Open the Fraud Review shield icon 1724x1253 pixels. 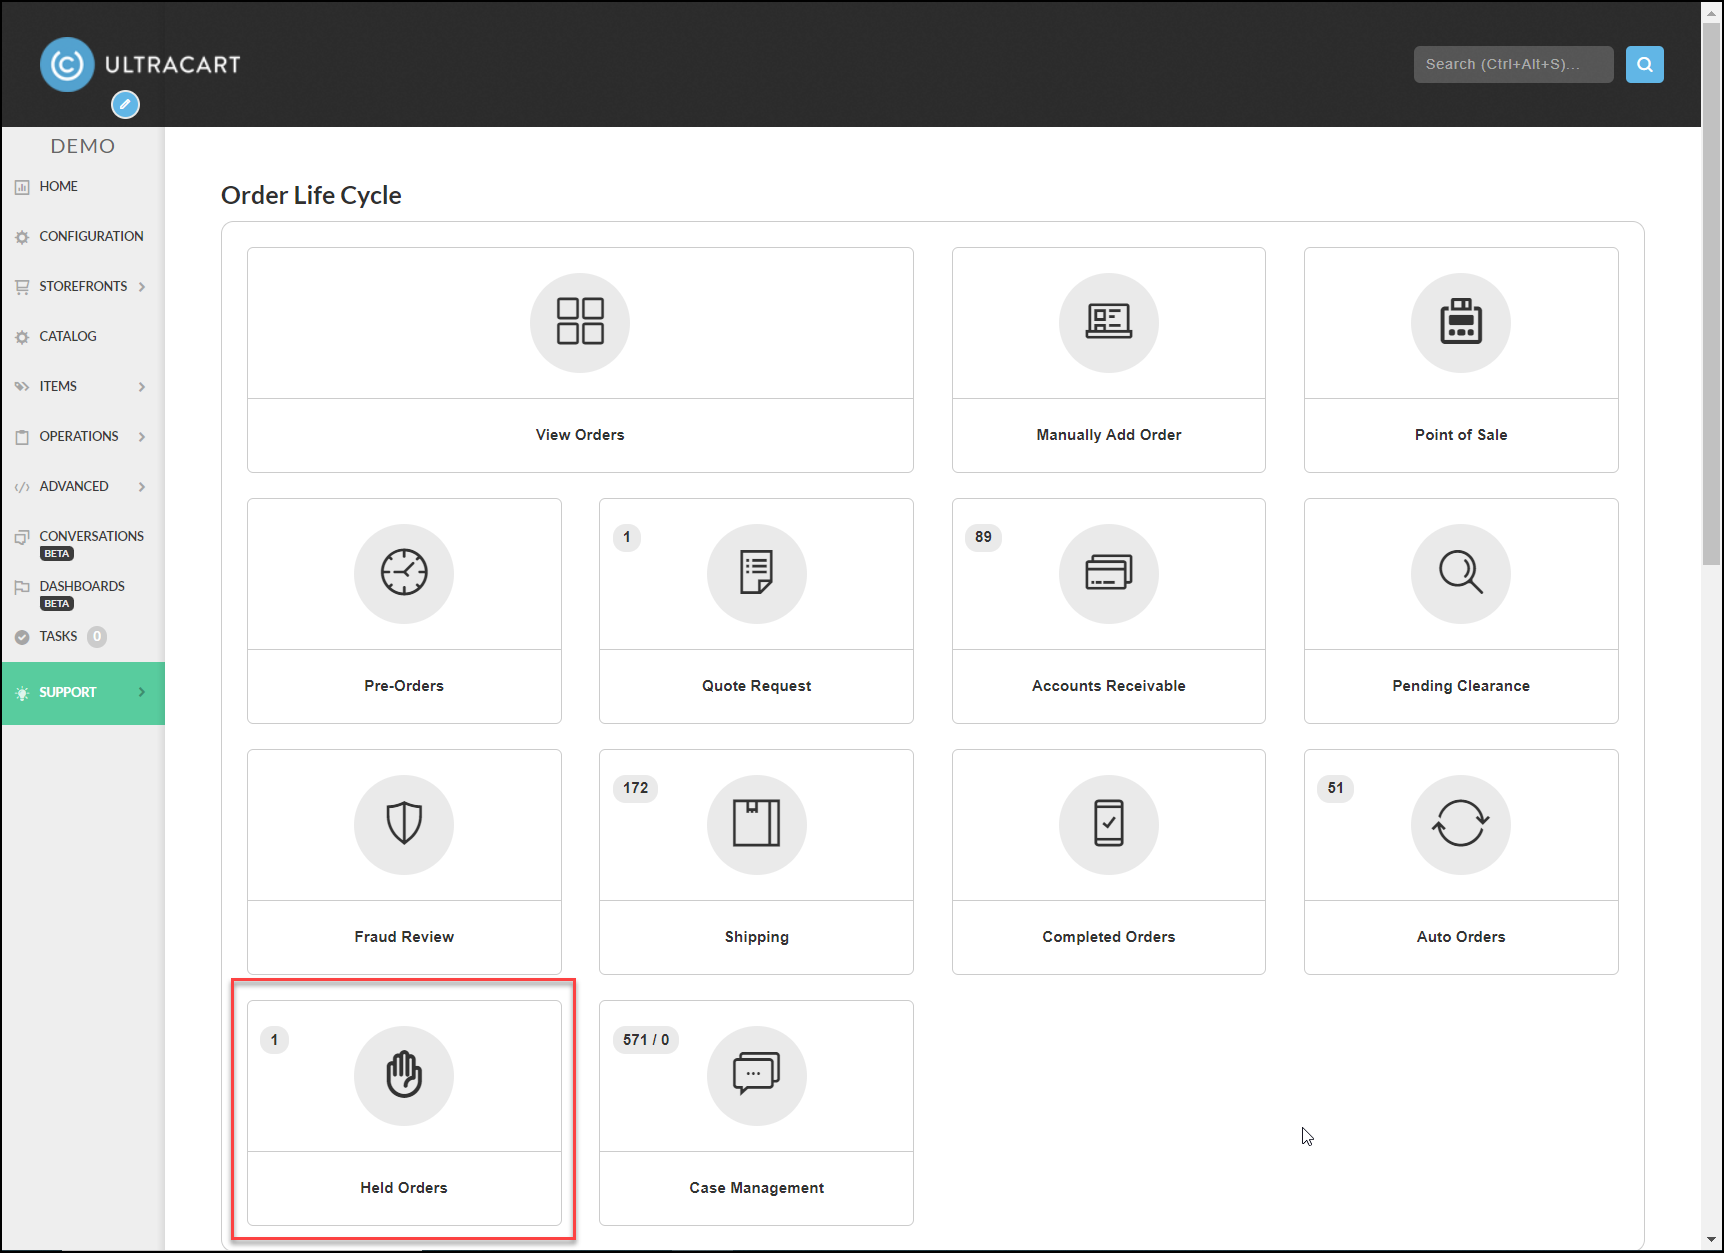pos(404,824)
